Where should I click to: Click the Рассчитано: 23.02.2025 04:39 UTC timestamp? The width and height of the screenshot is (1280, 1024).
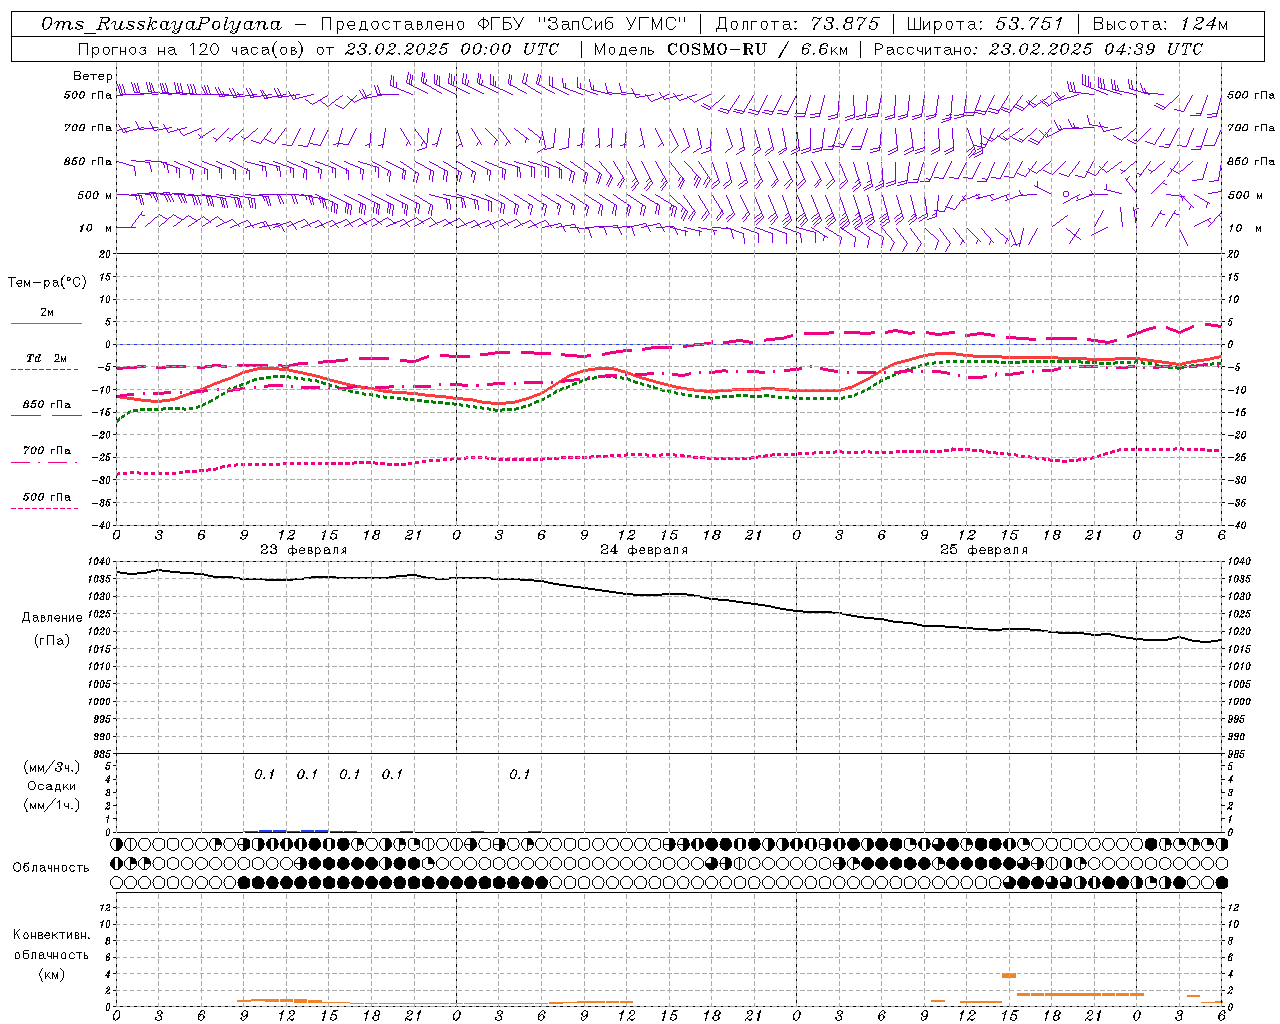pyautogui.click(x=1038, y=49)
